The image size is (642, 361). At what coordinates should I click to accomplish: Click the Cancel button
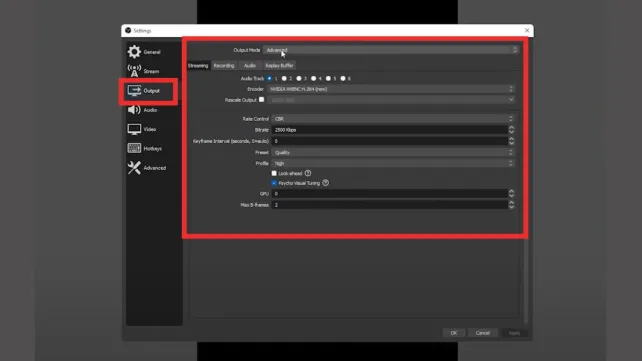point(483,333)
